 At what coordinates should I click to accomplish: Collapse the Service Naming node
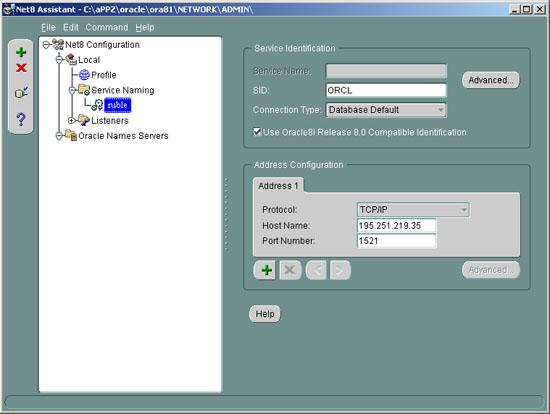[72, 91]
